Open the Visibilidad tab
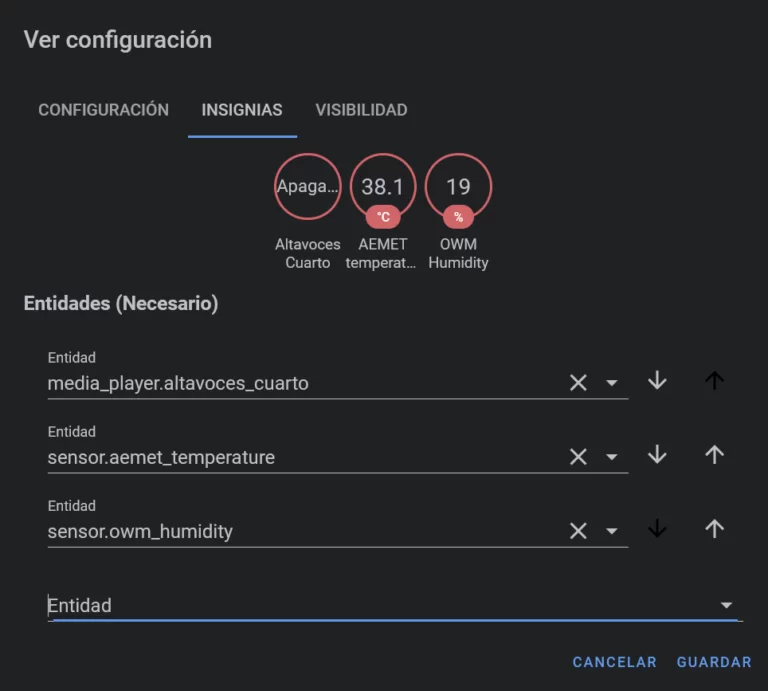The width and height of the screenshot is (768, 691). pyautogui.click(x=361, y=110)
